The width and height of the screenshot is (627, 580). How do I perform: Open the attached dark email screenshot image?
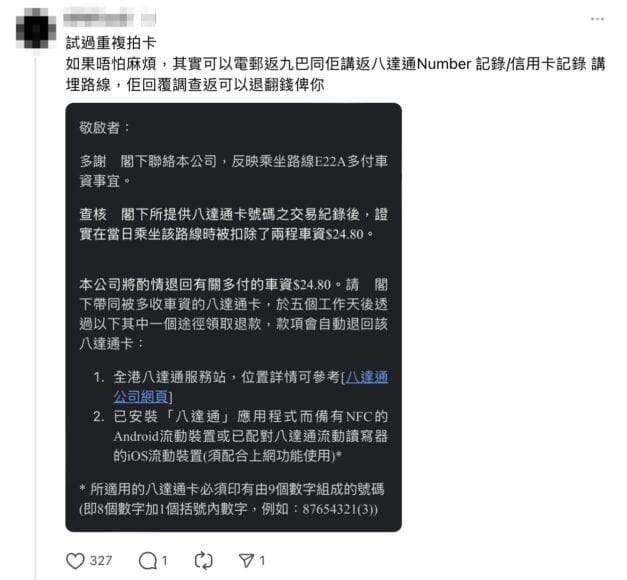(234, 317)
